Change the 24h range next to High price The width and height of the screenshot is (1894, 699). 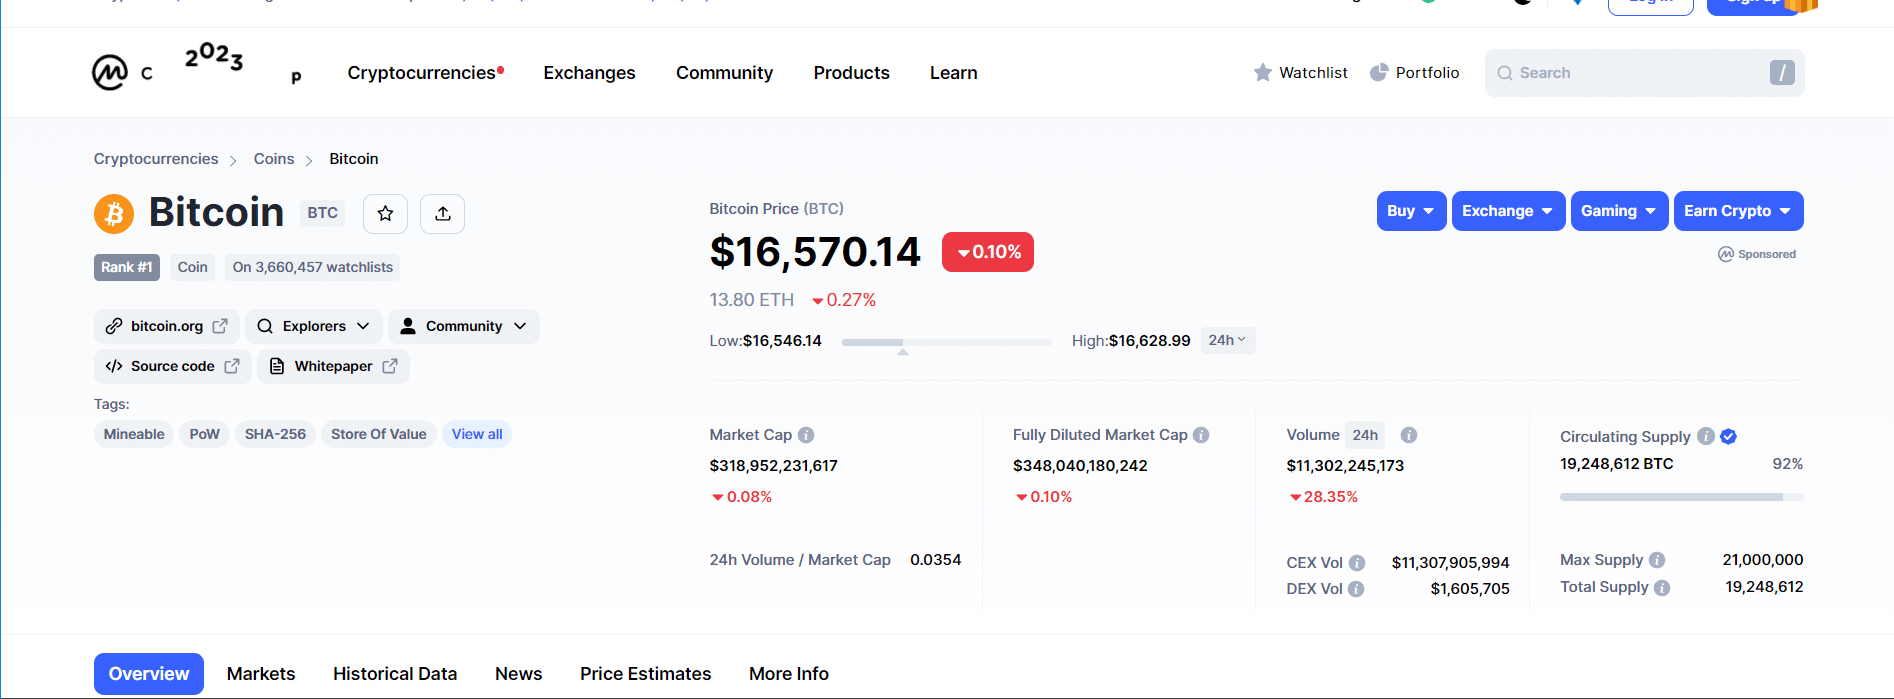(x=1227, y=340)
